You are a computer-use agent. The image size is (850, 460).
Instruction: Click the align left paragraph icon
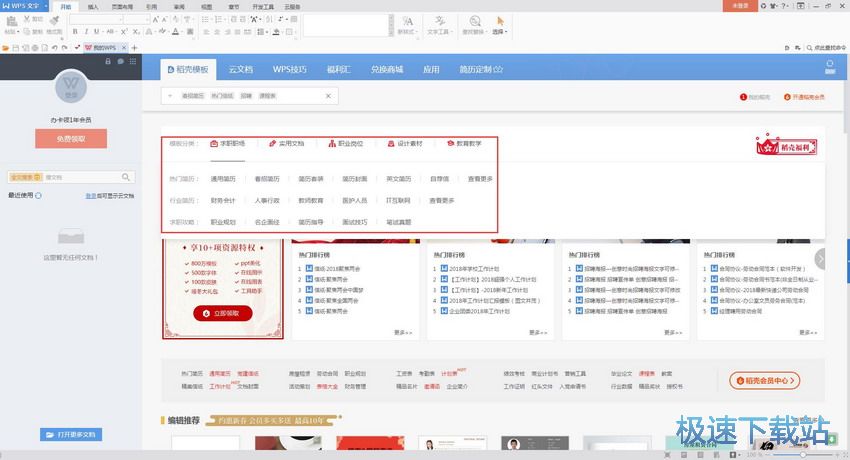[207, 32]
